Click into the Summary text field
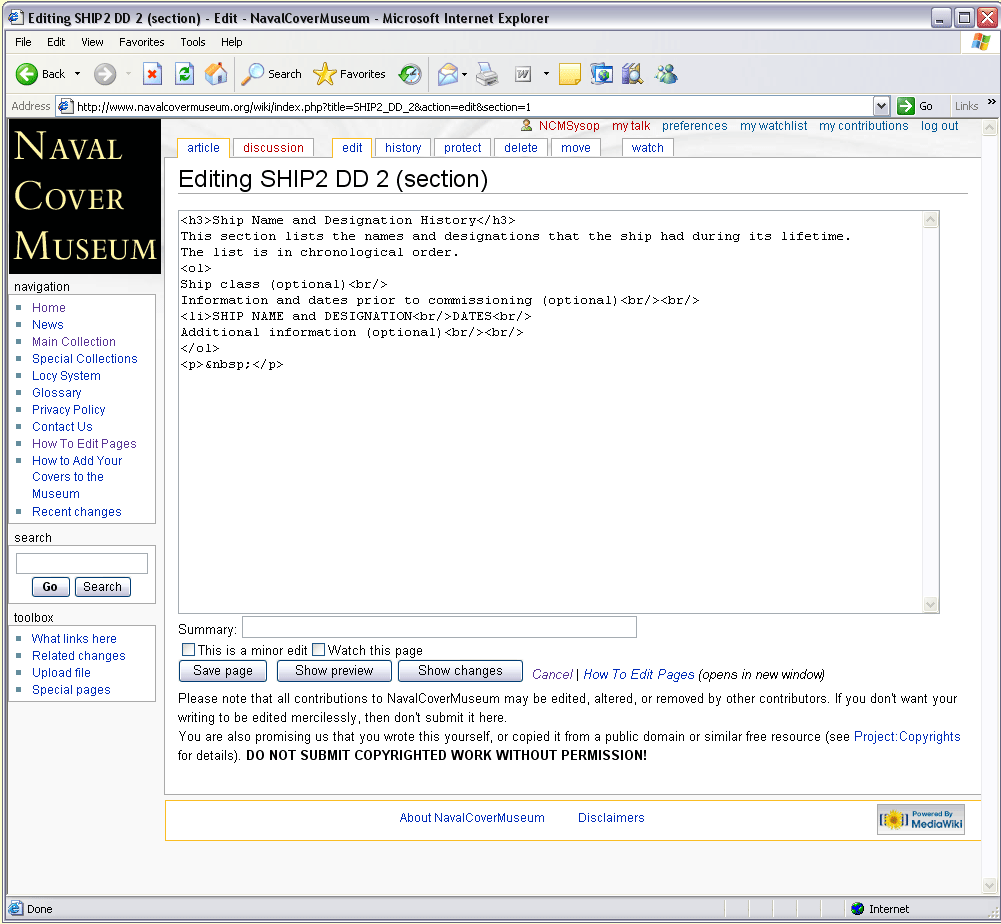 pos(439,628)
